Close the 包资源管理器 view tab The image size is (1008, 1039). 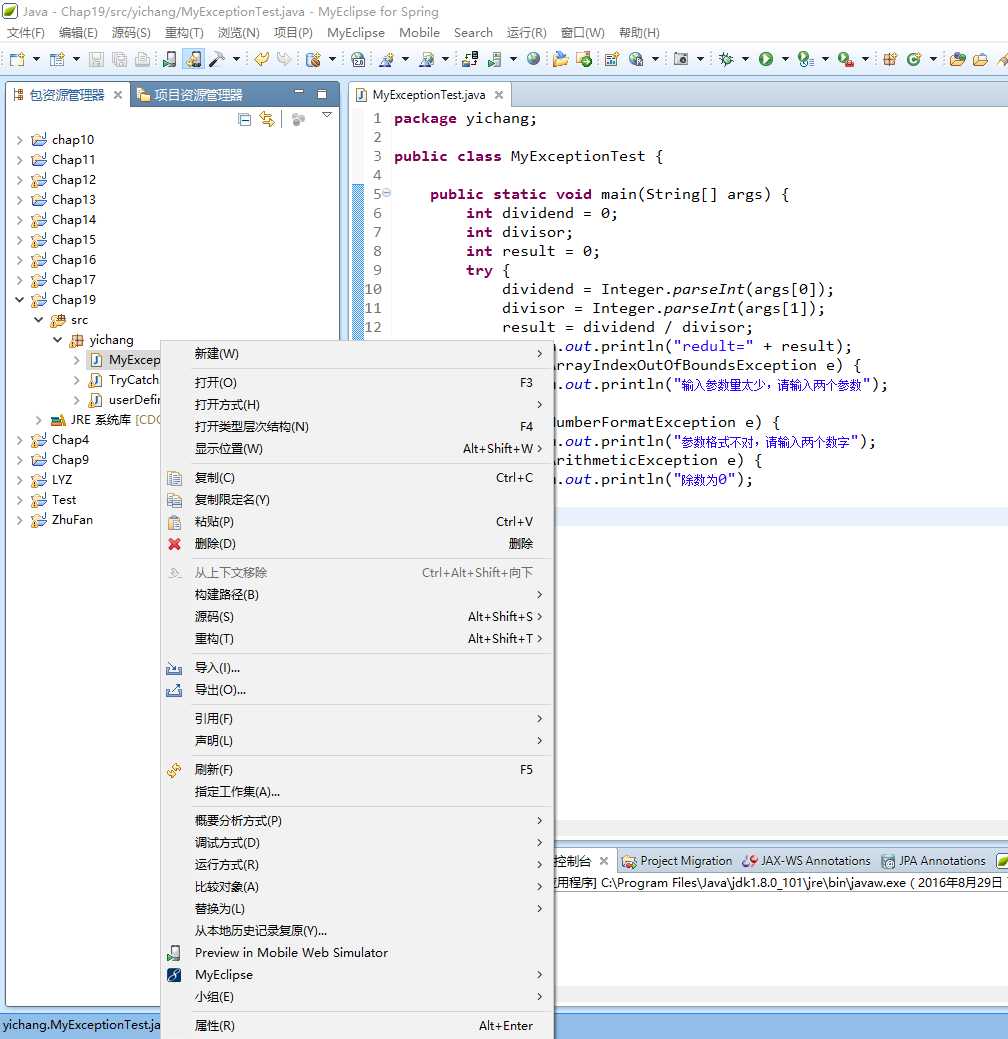117,95
